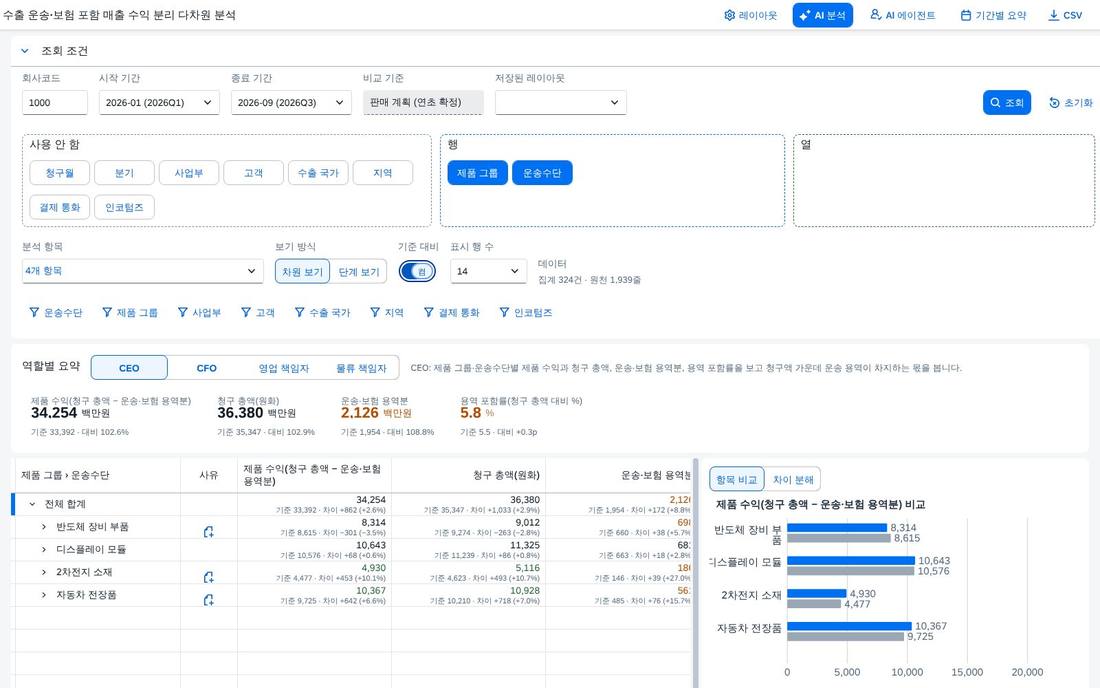1100x688 pixels.
Task: Click the 운송수단 row chip
Action: pos(542,173)
